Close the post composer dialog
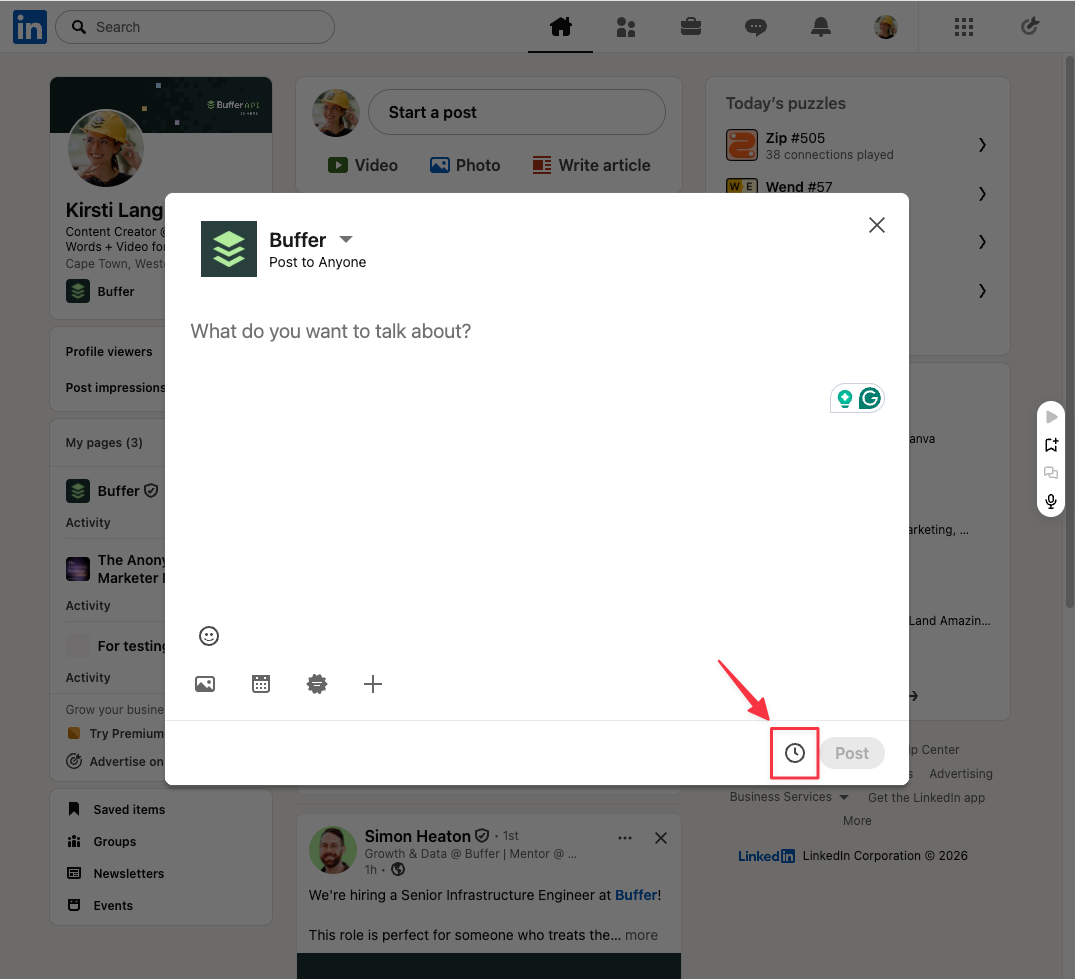The width and height of the screenshot is (1075, 979). pyautogui.click(x=876, y=225)
